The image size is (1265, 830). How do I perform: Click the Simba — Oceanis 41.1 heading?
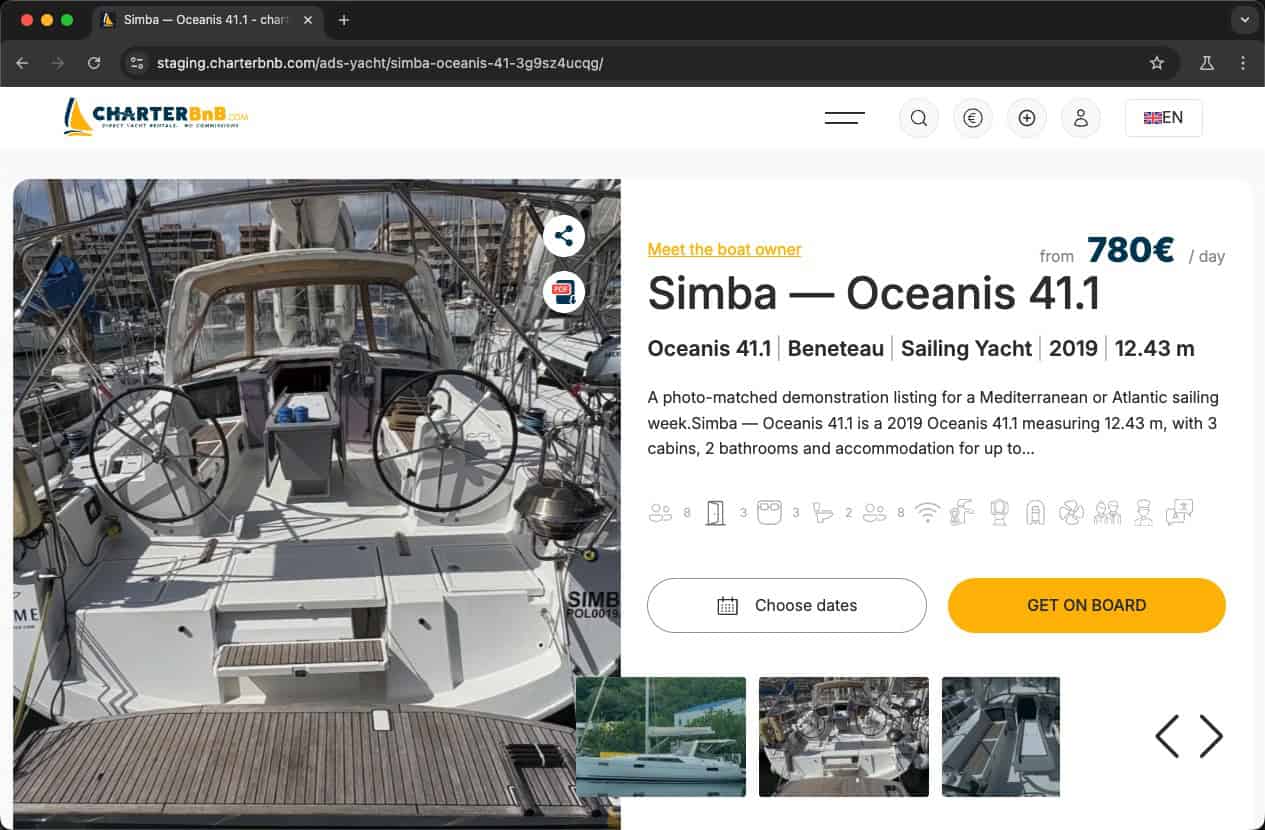coord(874,294)
